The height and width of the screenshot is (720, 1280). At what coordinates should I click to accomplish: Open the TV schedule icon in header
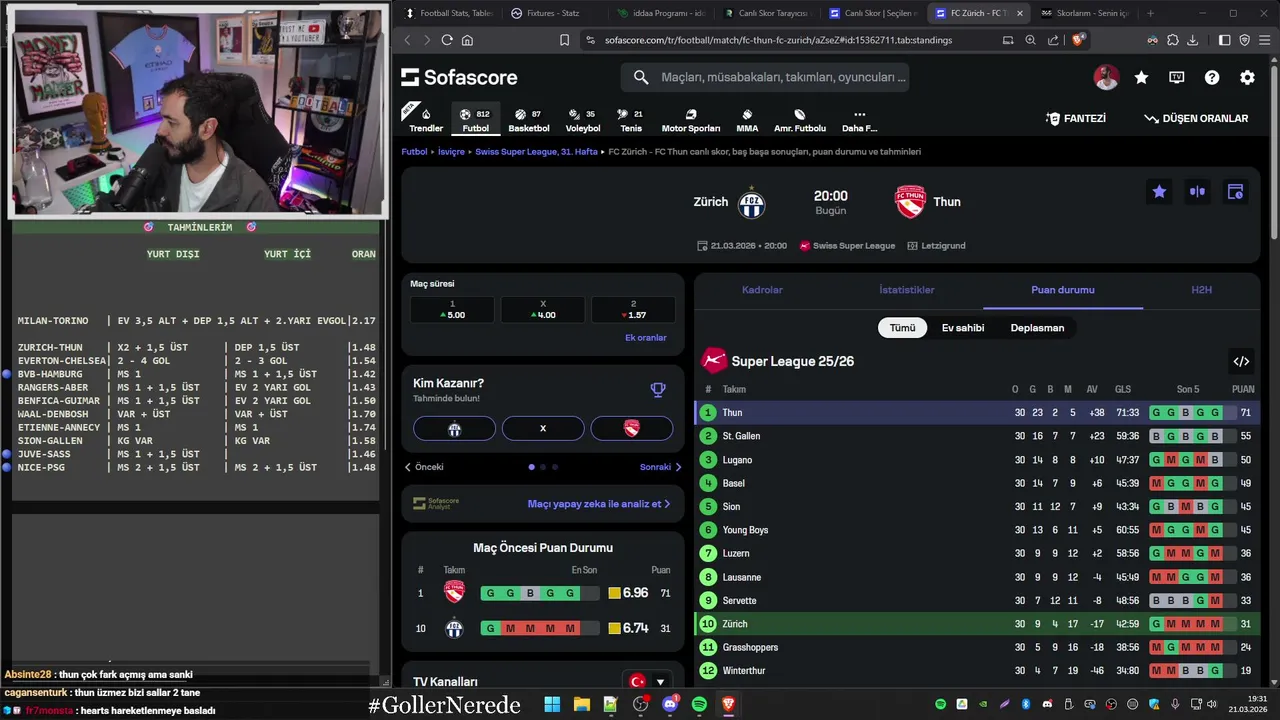click(1177, 77)
